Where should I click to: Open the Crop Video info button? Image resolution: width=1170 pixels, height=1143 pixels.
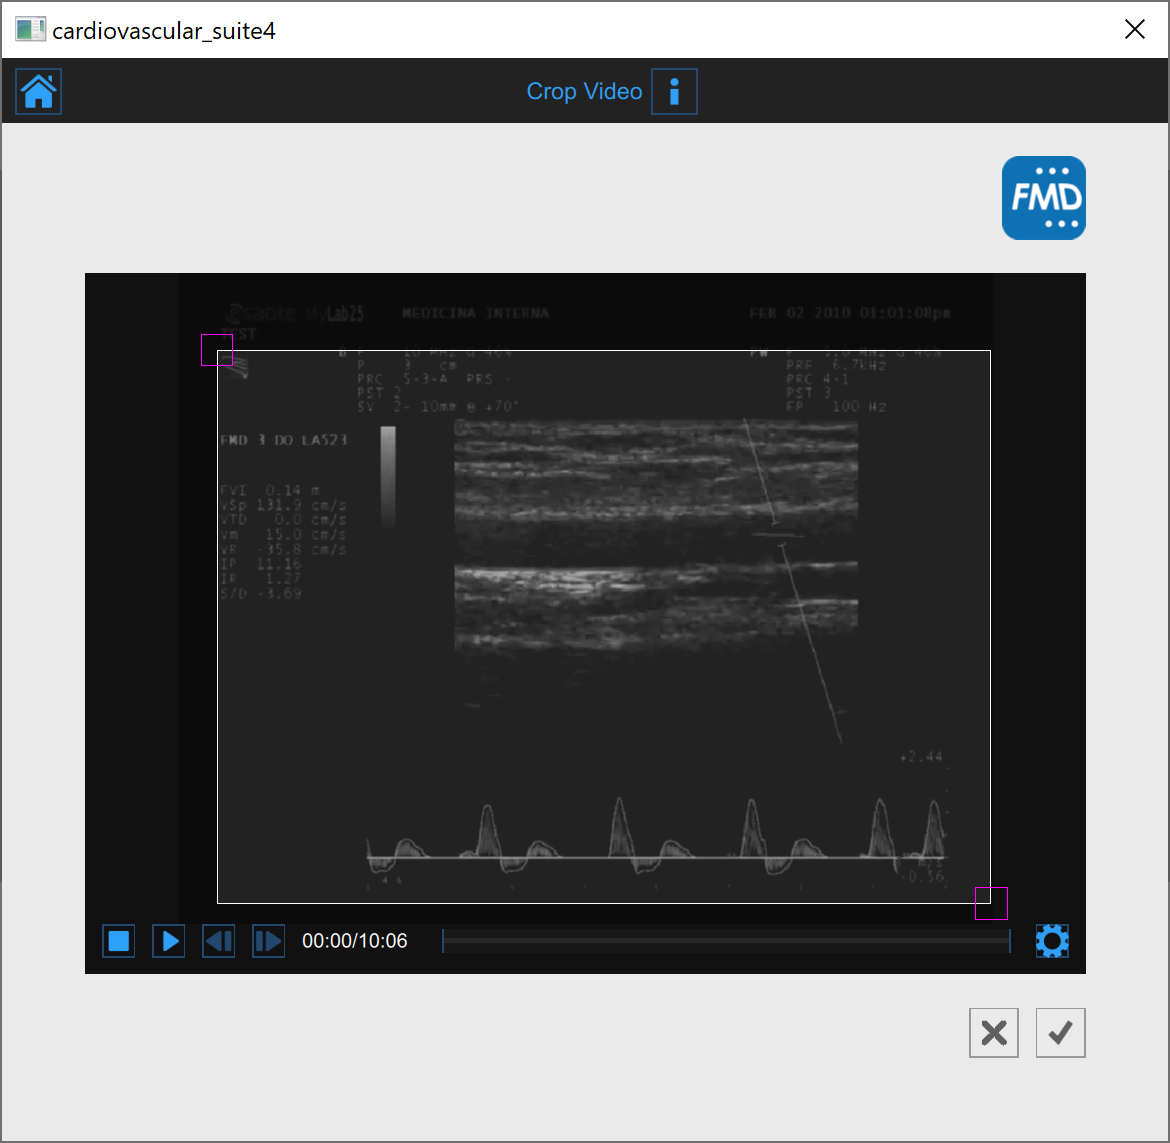click(674, 92)
